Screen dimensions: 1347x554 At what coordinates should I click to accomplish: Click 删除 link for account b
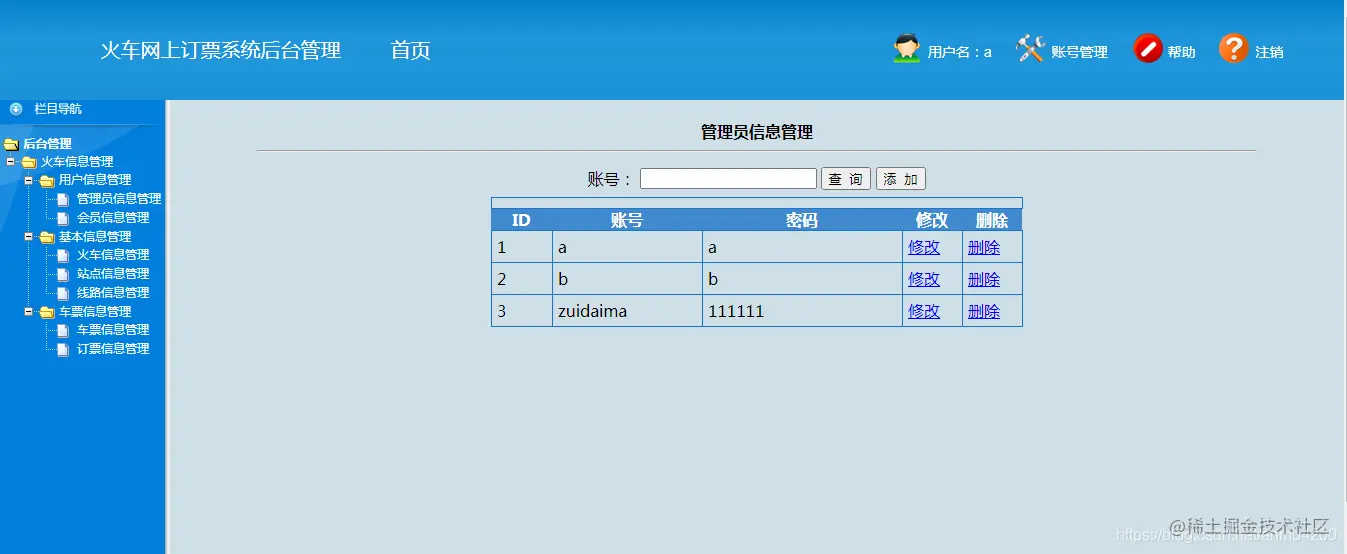tap(984, 279)
